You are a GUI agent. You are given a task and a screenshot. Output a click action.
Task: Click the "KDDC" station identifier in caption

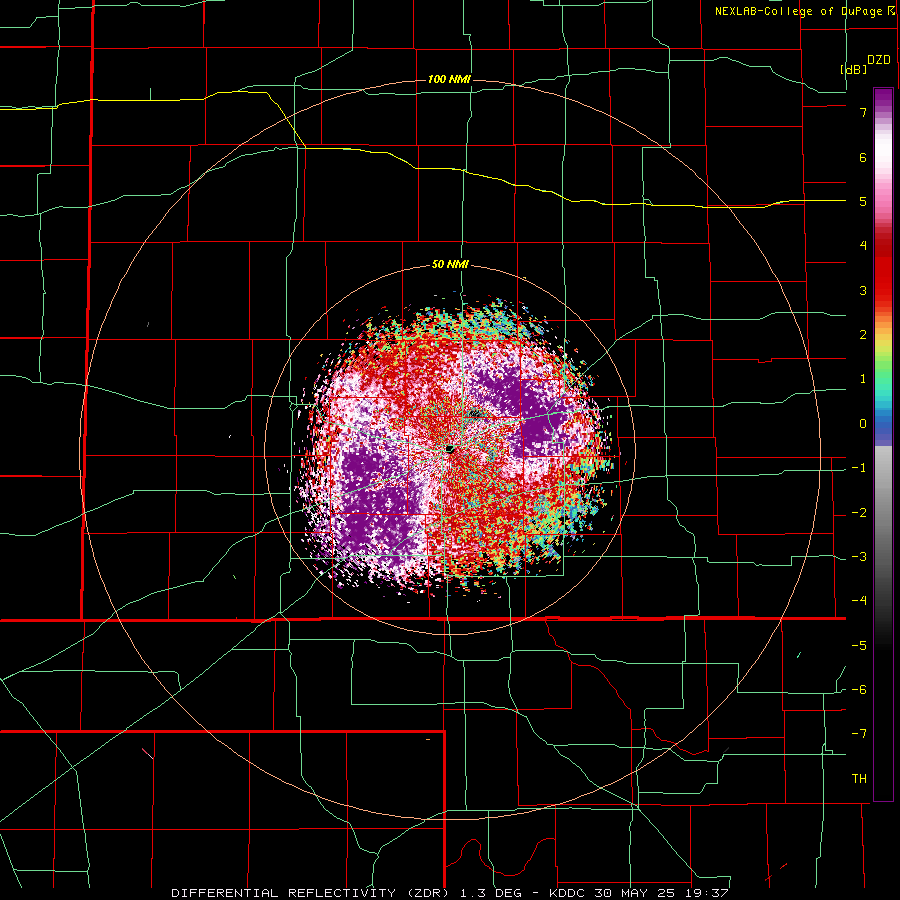(566, 893)
